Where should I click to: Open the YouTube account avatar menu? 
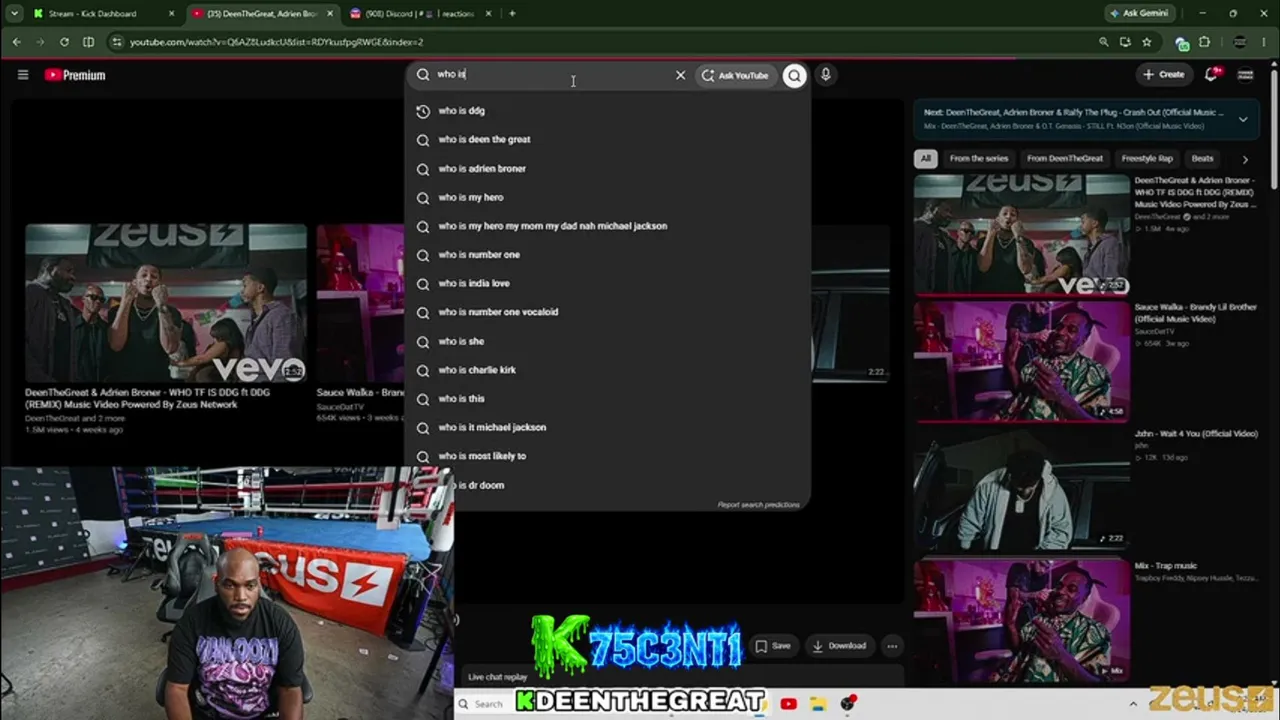pyautogui.click(x=1246, y=74)
